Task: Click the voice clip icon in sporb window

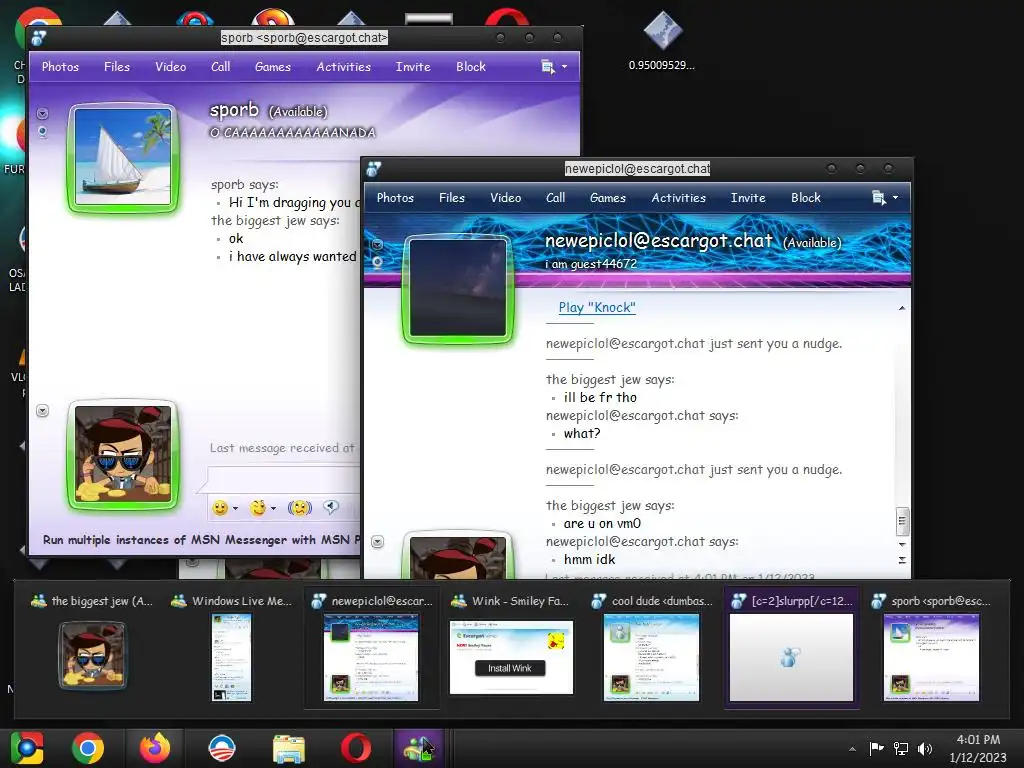Action: (331, 507)
